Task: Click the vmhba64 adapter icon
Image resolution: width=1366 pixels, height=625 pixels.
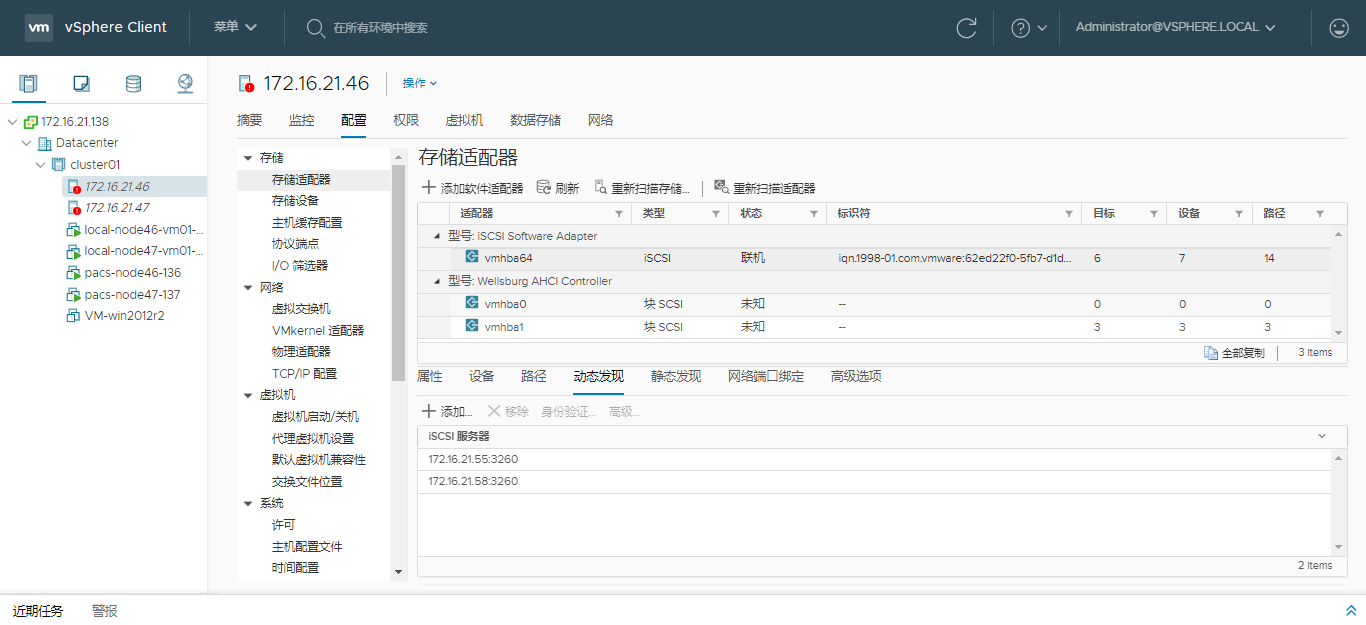Action: click(x=472, y=257)
